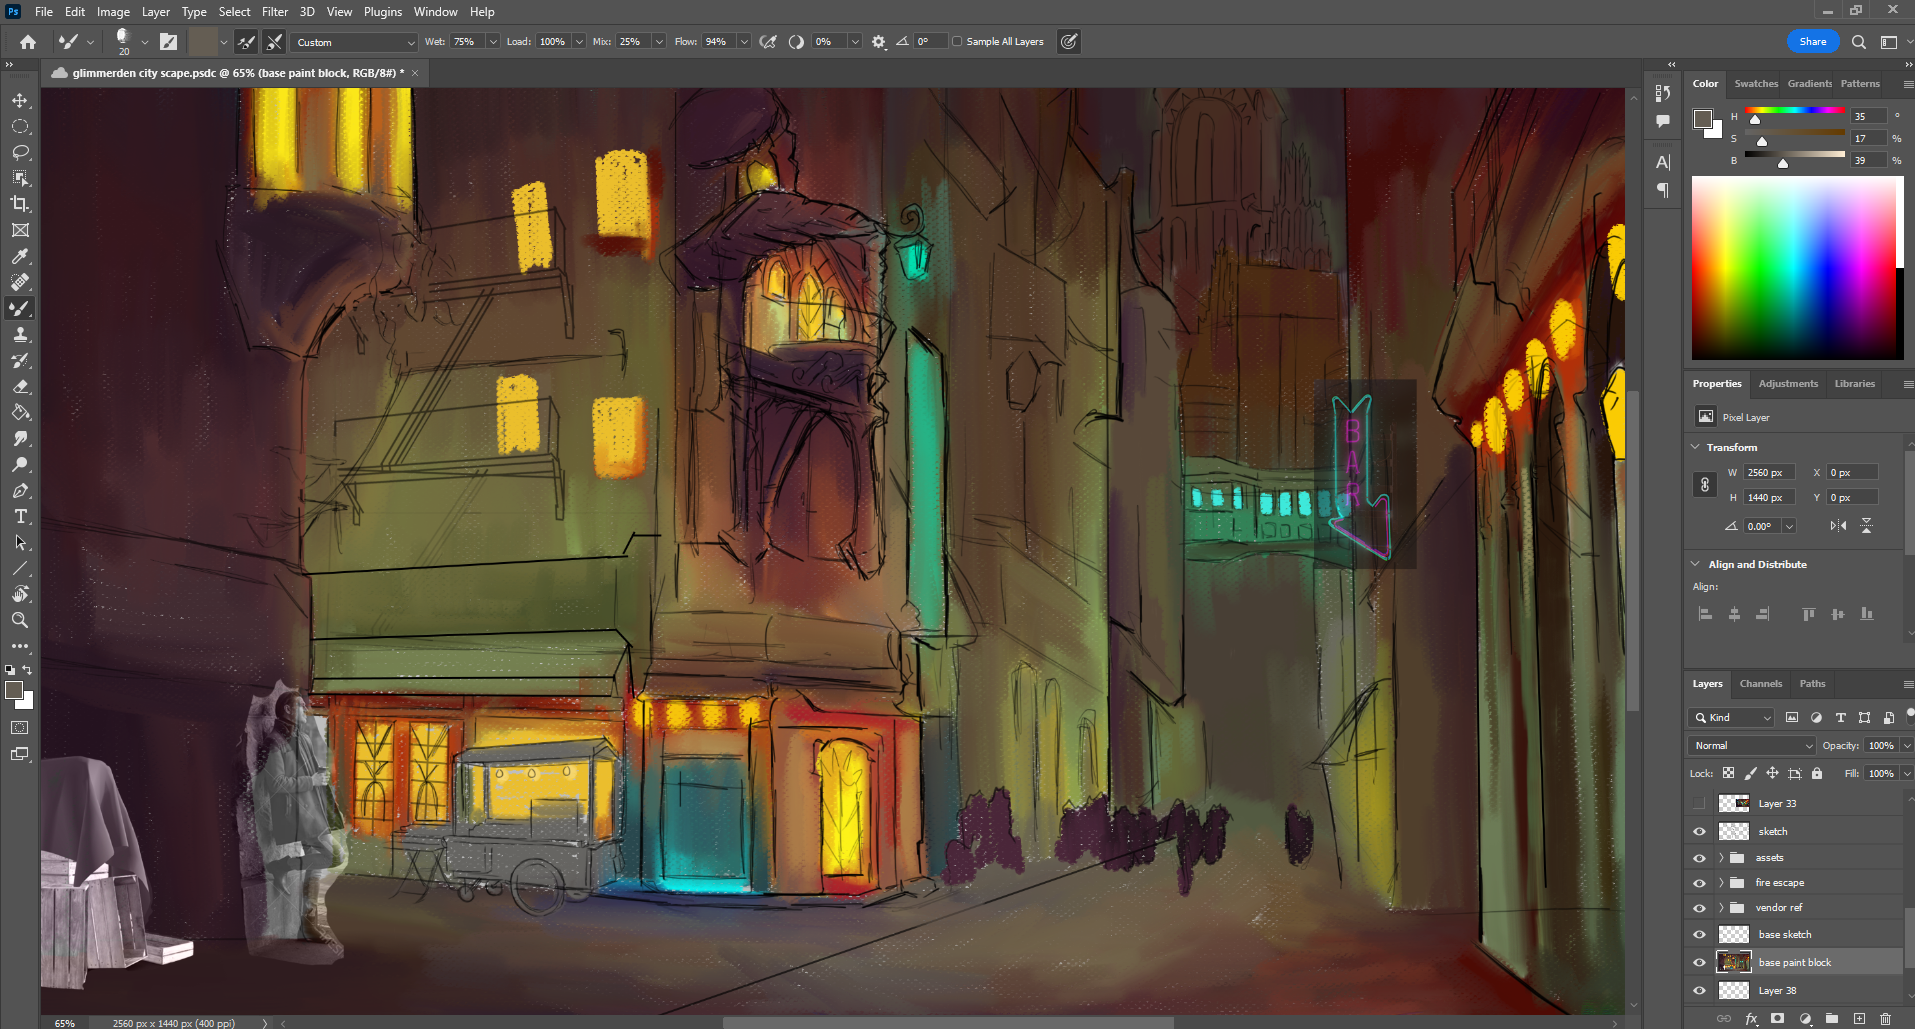The width and height of the screenshot is (1915, 1029).
Task: Create a new layer with plus icon
Action: click(1859, 1019)
